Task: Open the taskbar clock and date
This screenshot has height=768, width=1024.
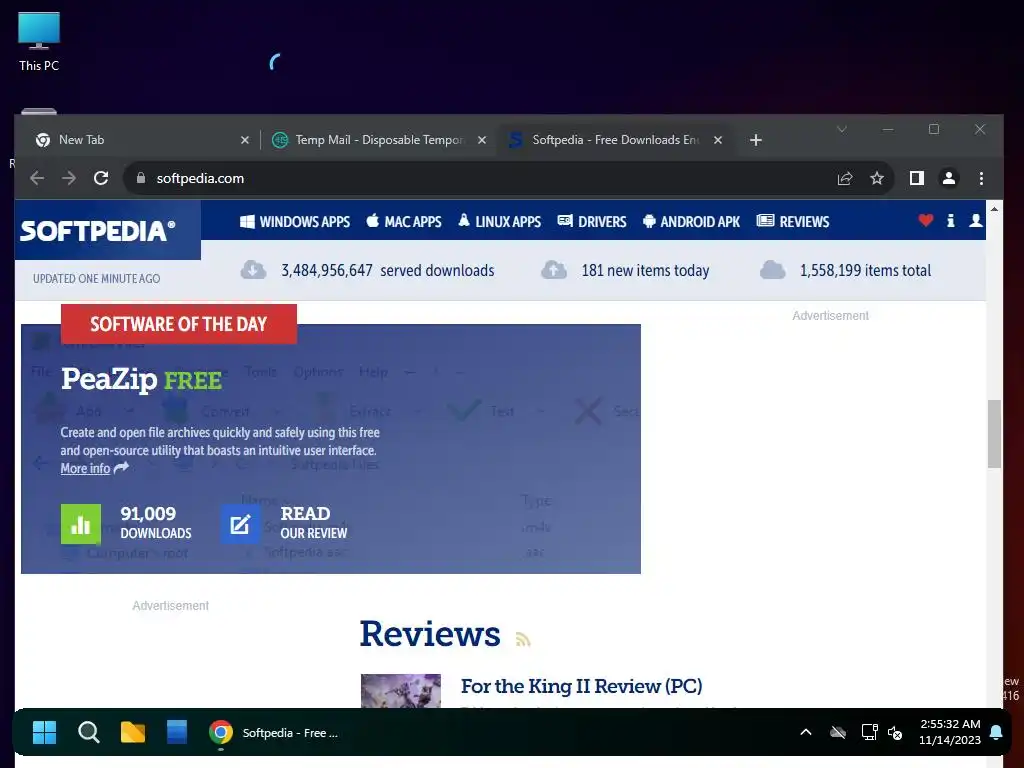Action: (950, 732)
